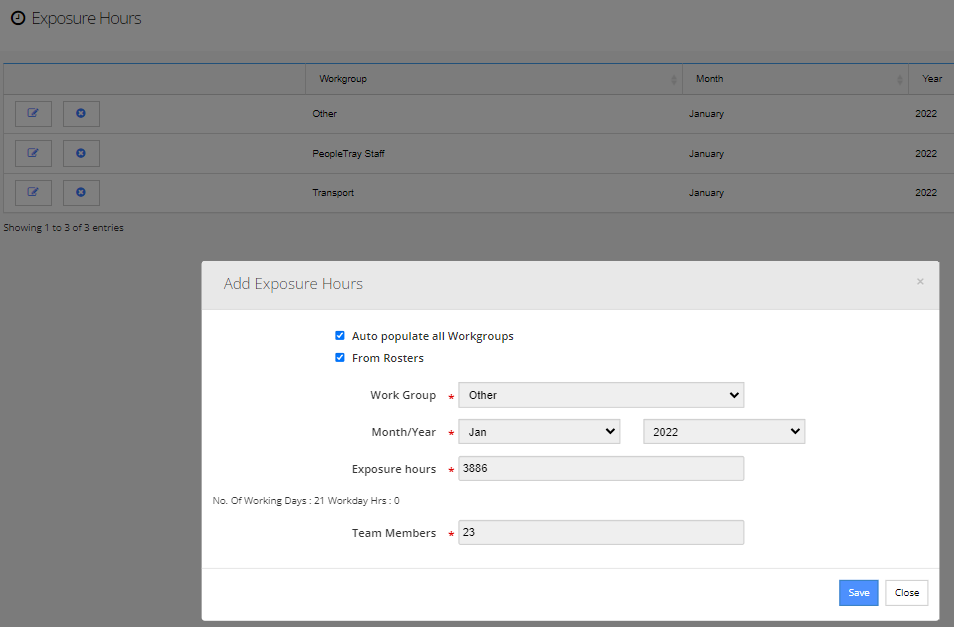
Task: Click the From Rosters label text
Action: coord(388,358)
